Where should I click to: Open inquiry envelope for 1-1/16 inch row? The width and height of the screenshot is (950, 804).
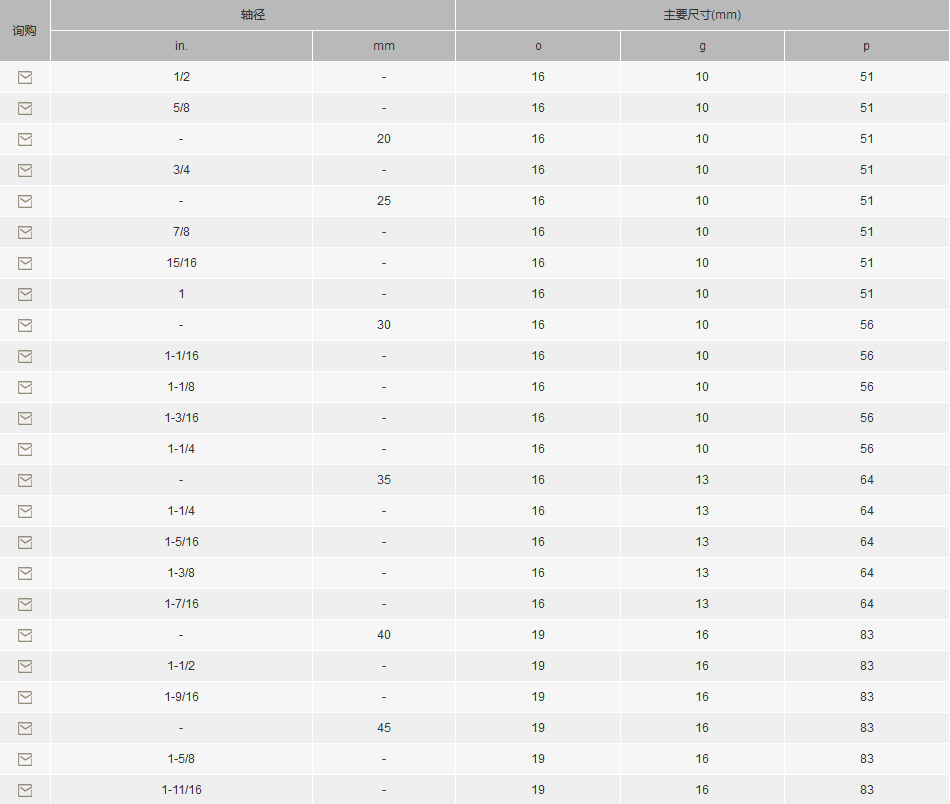tap(25, 356)
